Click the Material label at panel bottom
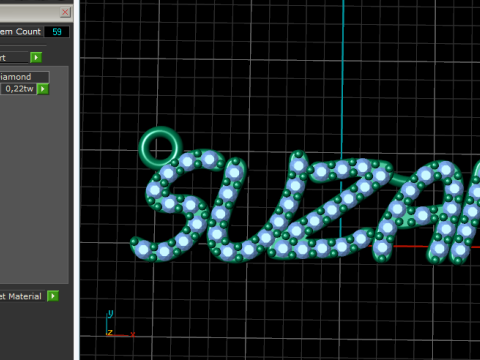 pos(21,296)
